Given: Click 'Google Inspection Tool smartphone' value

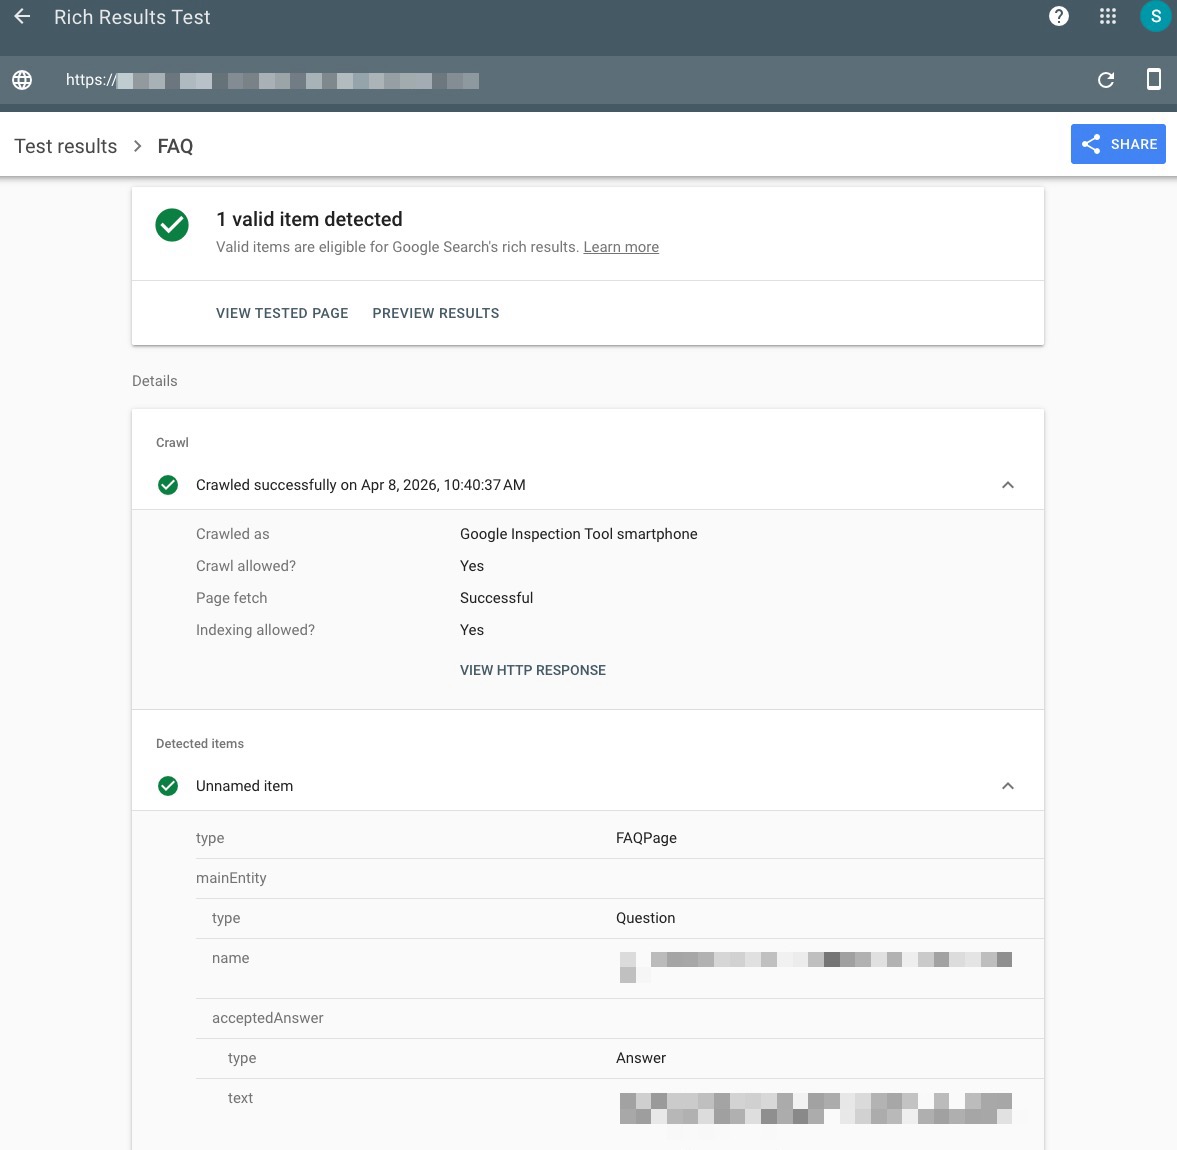Looking at the screenshot, I should (x=579, y=534).
